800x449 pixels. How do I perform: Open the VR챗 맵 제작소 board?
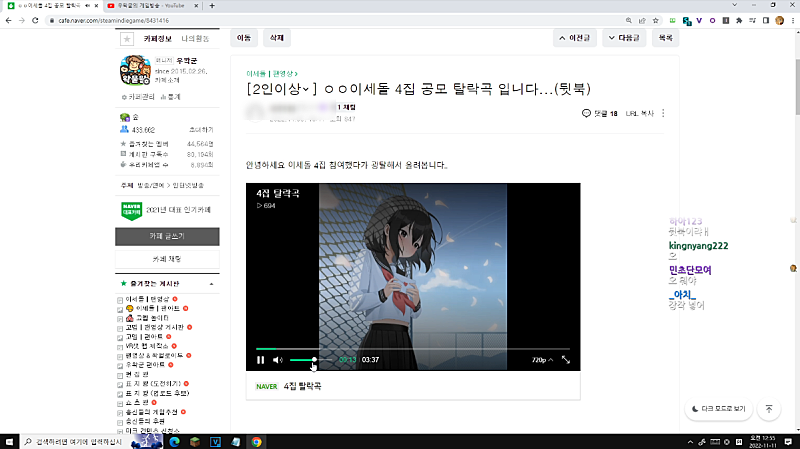click(x=147, y=346)
